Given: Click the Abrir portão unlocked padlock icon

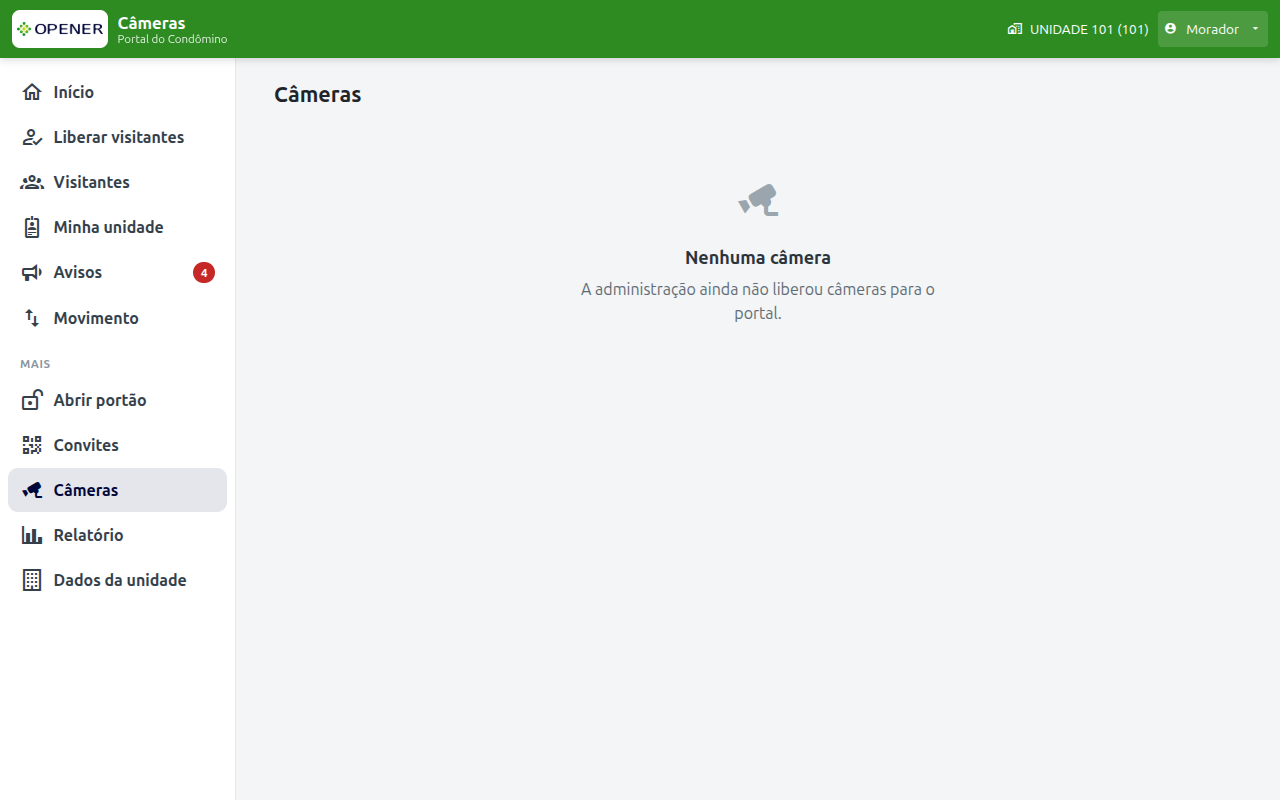Looking at the screenshot, I should (32, 400).
